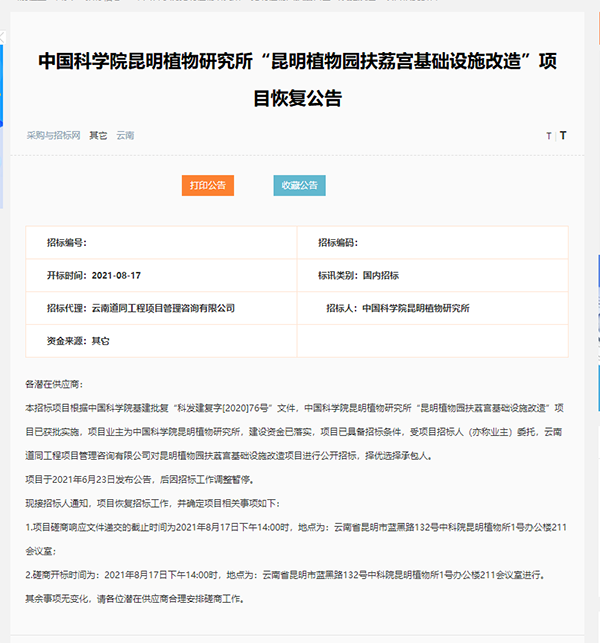
Task: Click the 打印公告 print button
Action: point(207,185)
